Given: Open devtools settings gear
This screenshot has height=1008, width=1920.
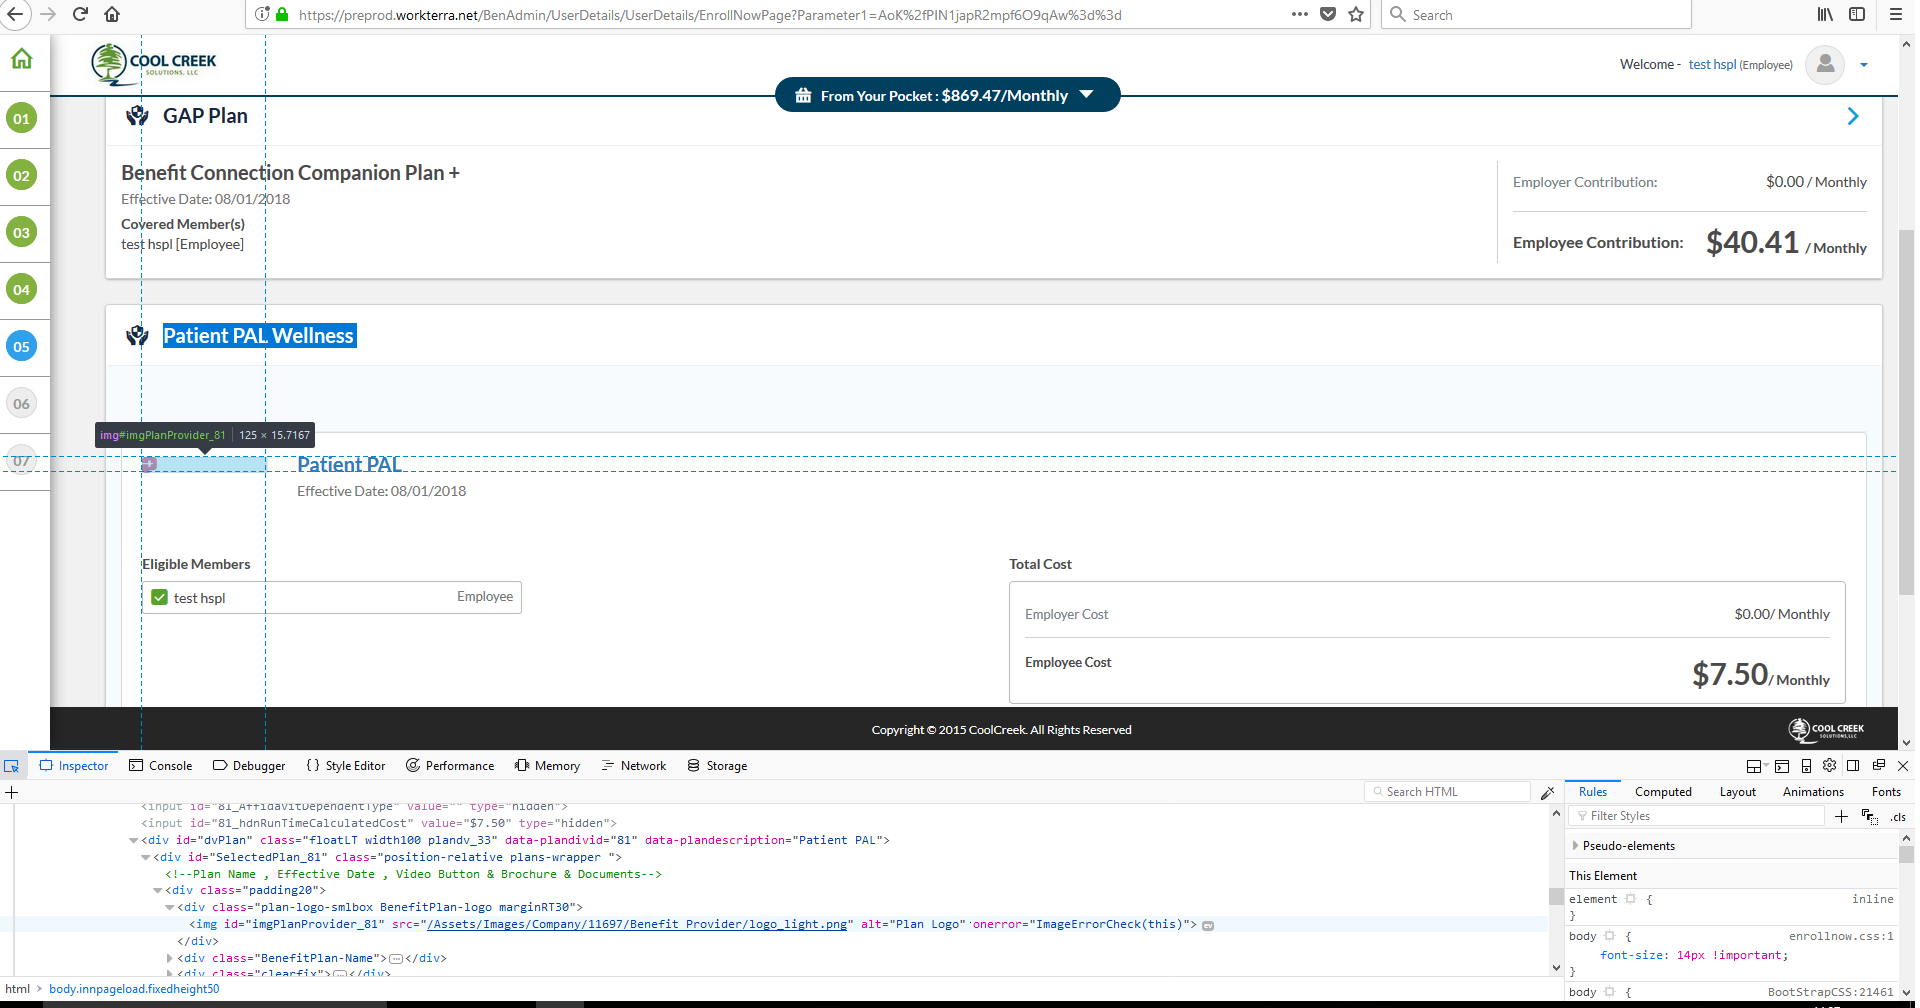Looking at the screenshot, I should click(x=1829, y=765).
